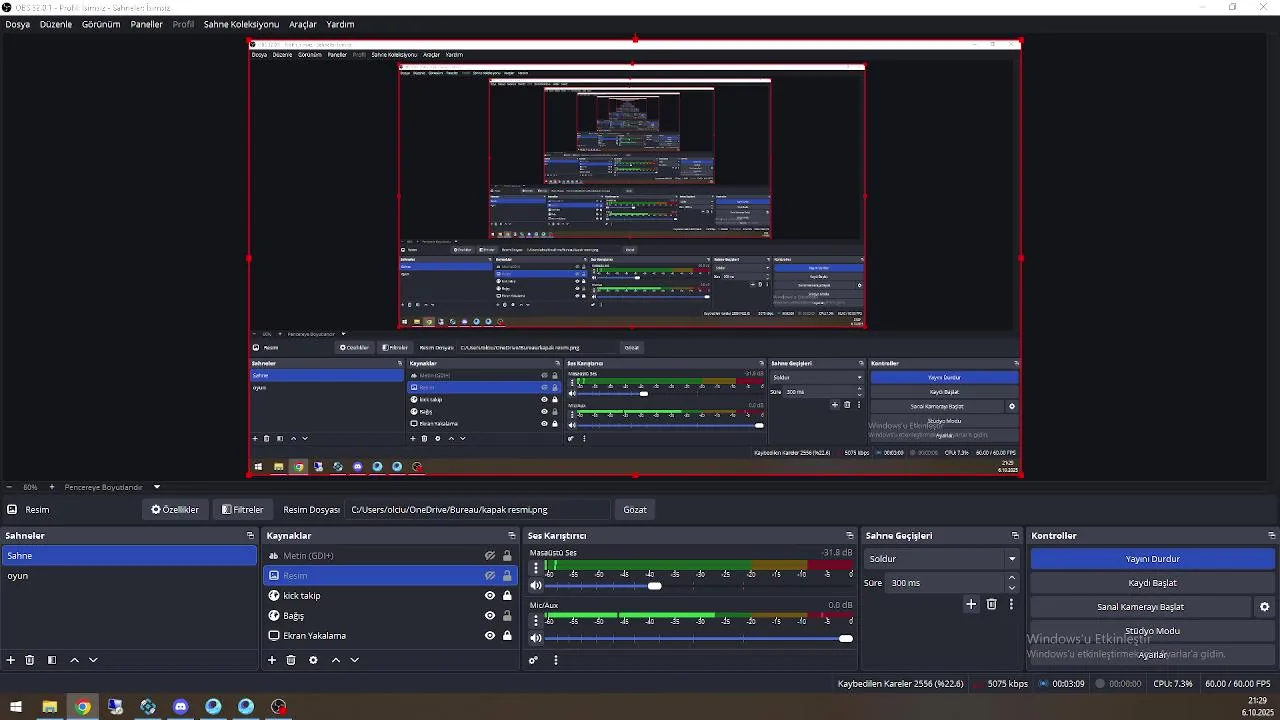This screenshot has width=1280, height=720.
Task: Toggle lock on Metin (GDI+) source
Action: [507, 556]
